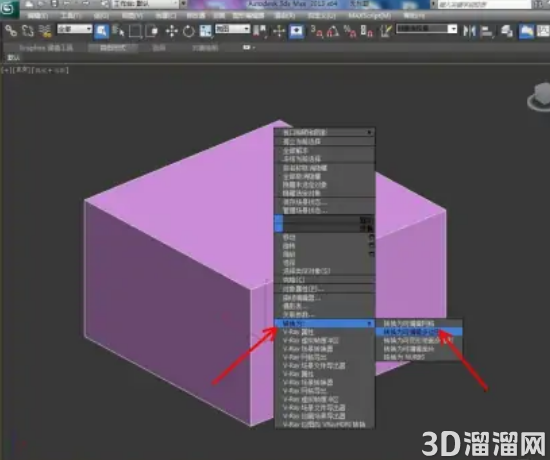550x460 pixels.
Task: Select 克隆(C) in the context menu
Action: [x=324, y=280]
